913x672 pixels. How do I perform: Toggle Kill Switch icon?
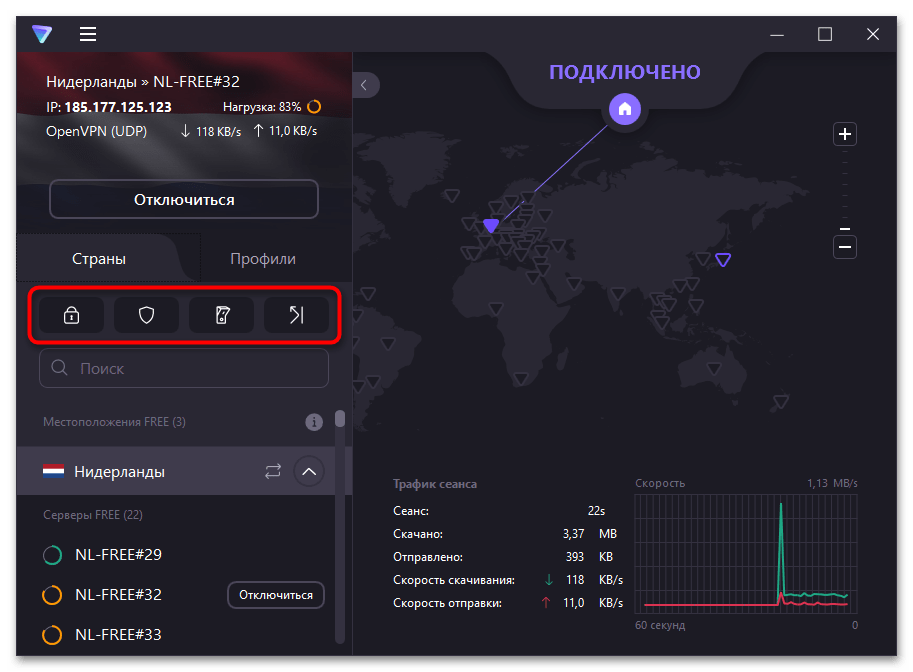coord(222,316)
